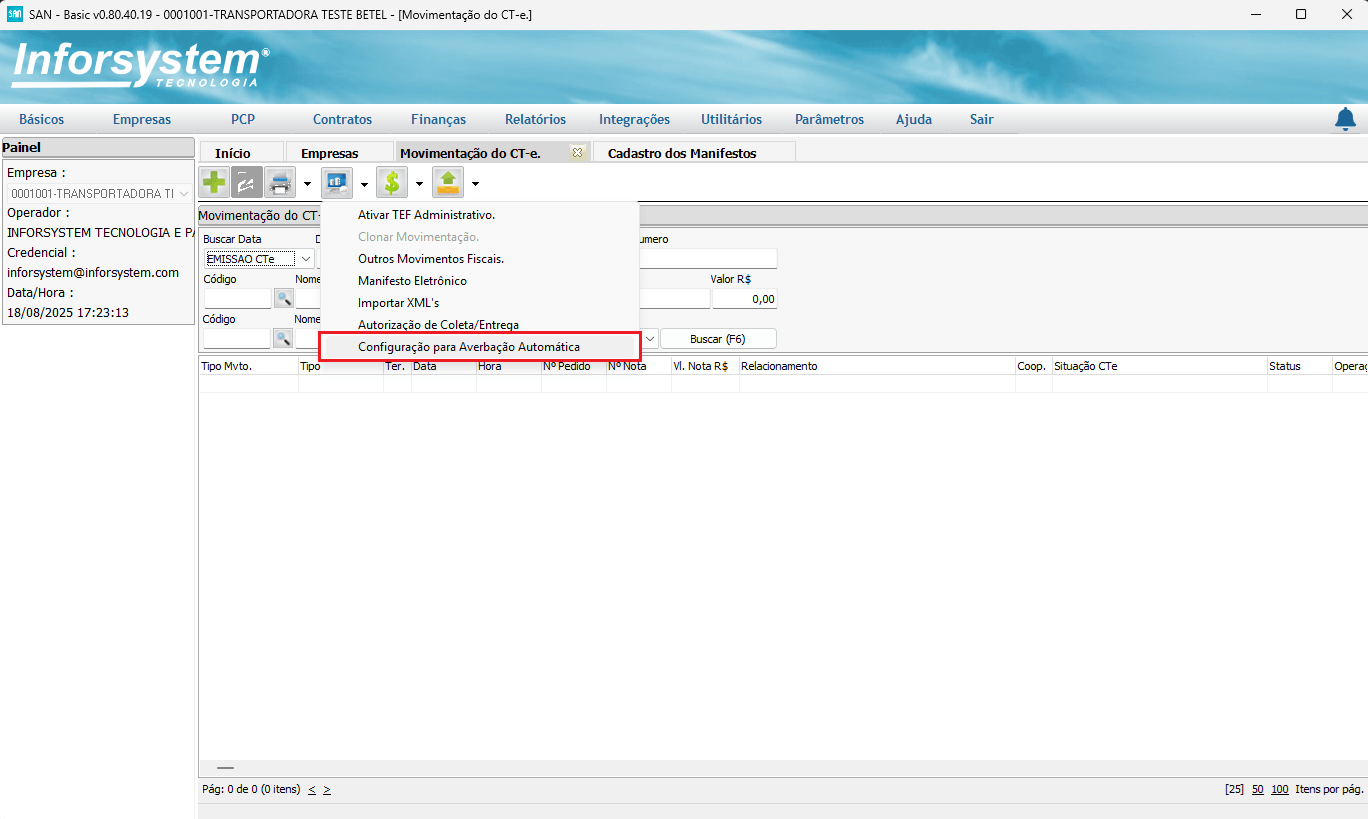Click the Painel panel title

[97, 147]
